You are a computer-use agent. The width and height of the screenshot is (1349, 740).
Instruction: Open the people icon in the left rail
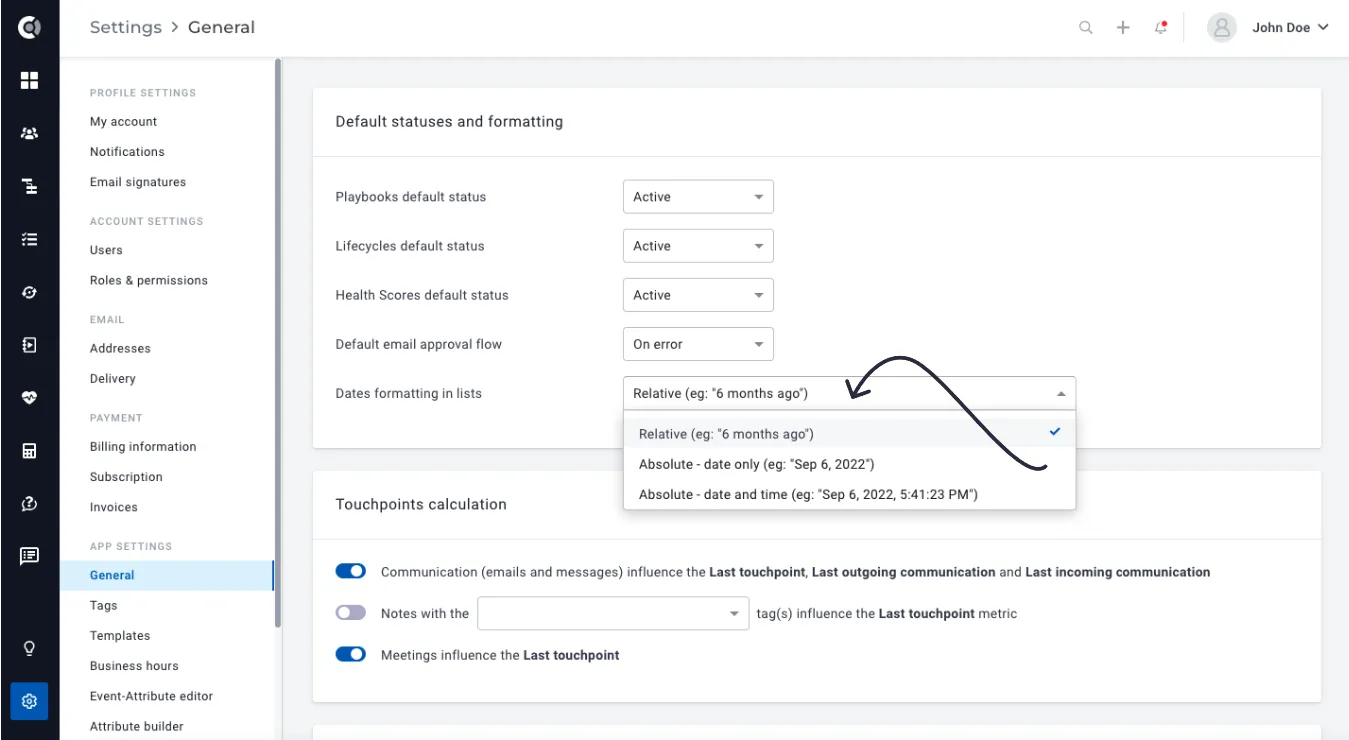[x=29, y=133]
